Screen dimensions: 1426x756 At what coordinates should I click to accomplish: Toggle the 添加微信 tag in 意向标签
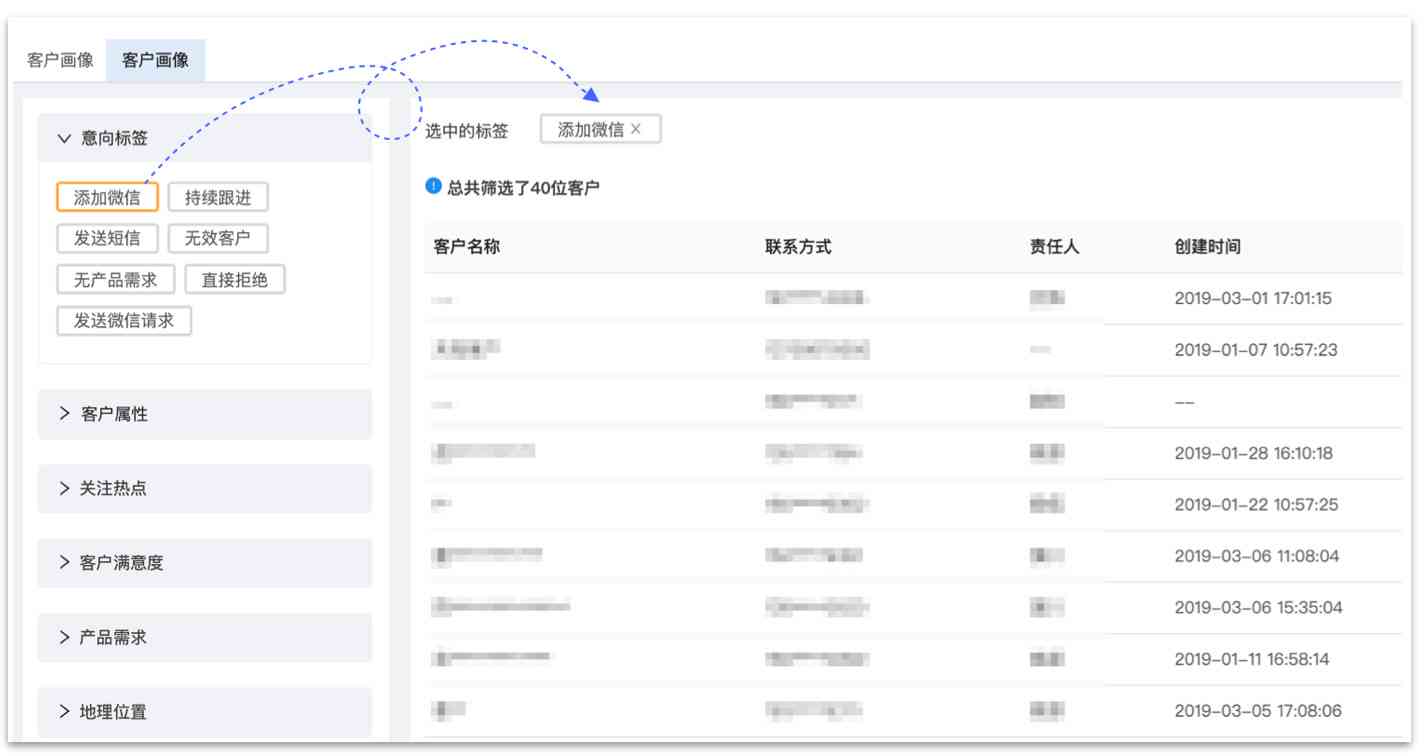(107, 198)
